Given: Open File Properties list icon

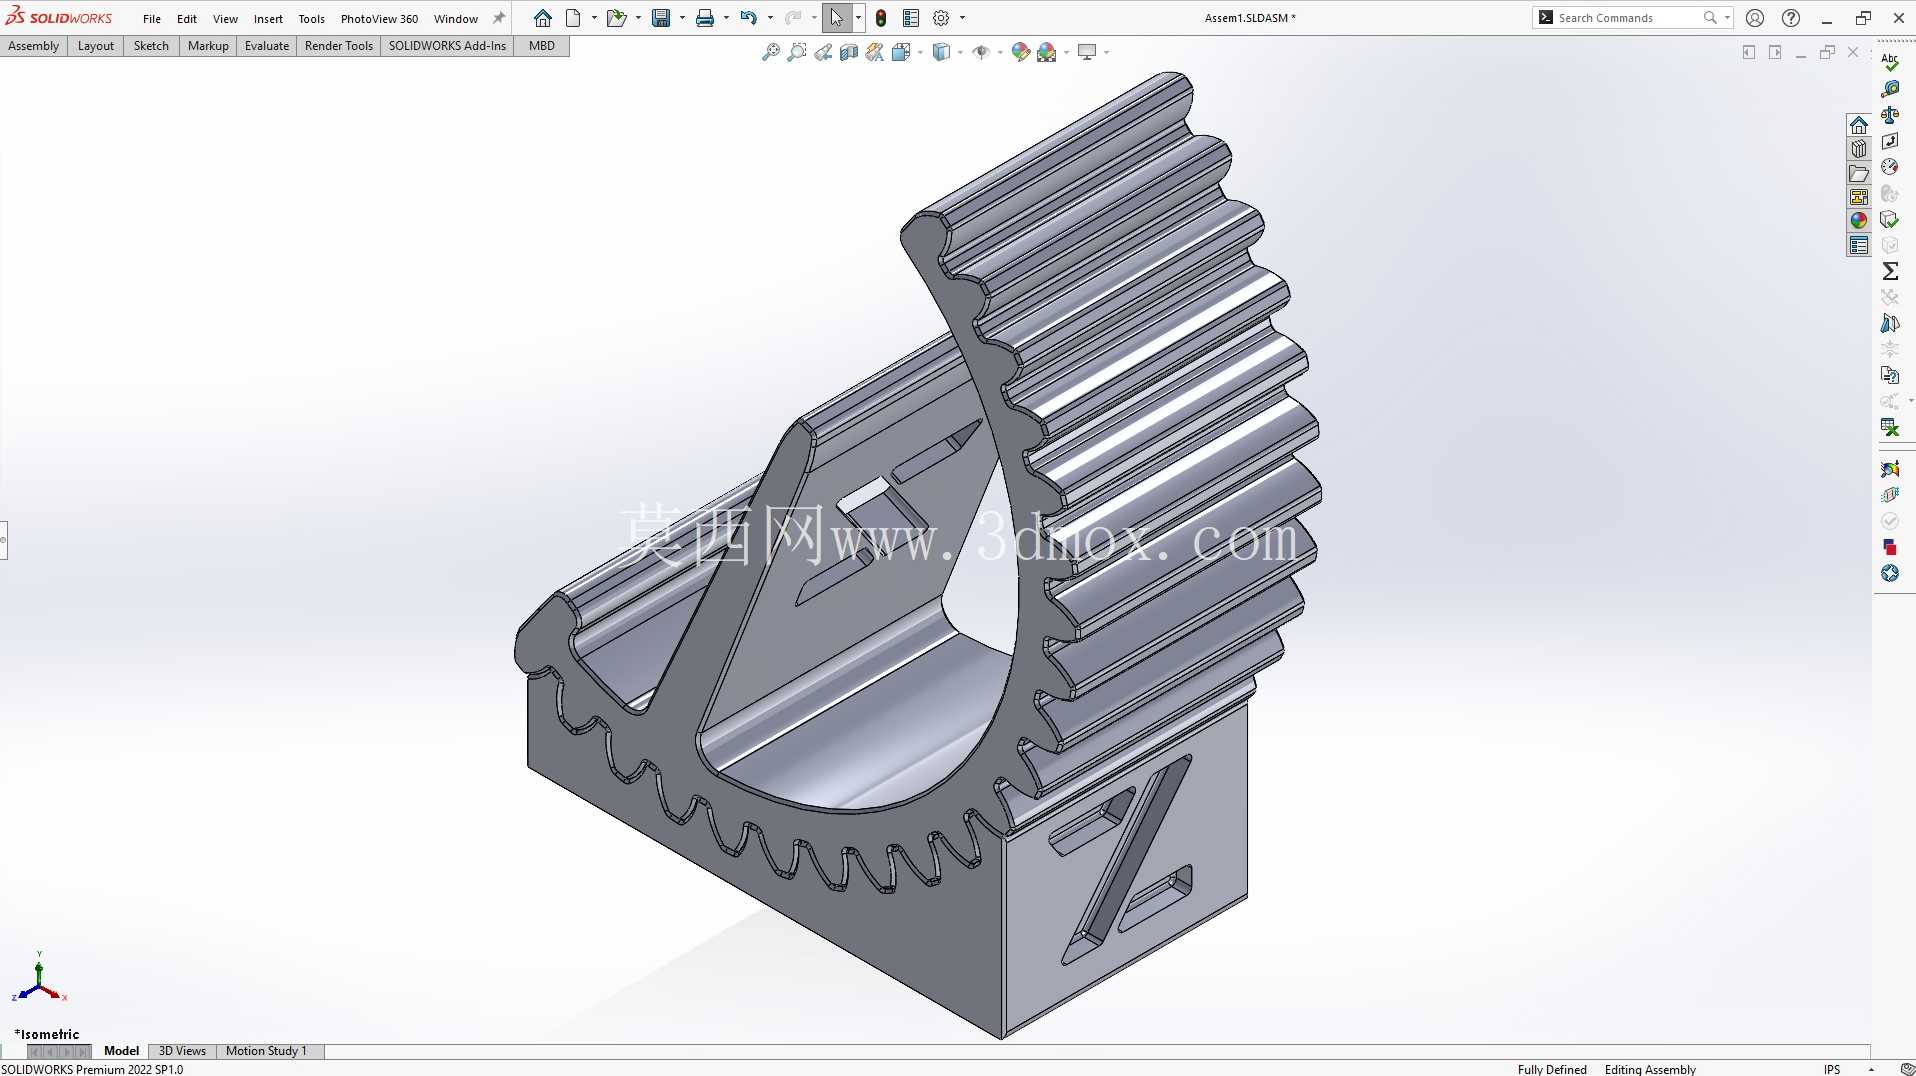Looking at the screenshot, I should (x=911, y=18).
